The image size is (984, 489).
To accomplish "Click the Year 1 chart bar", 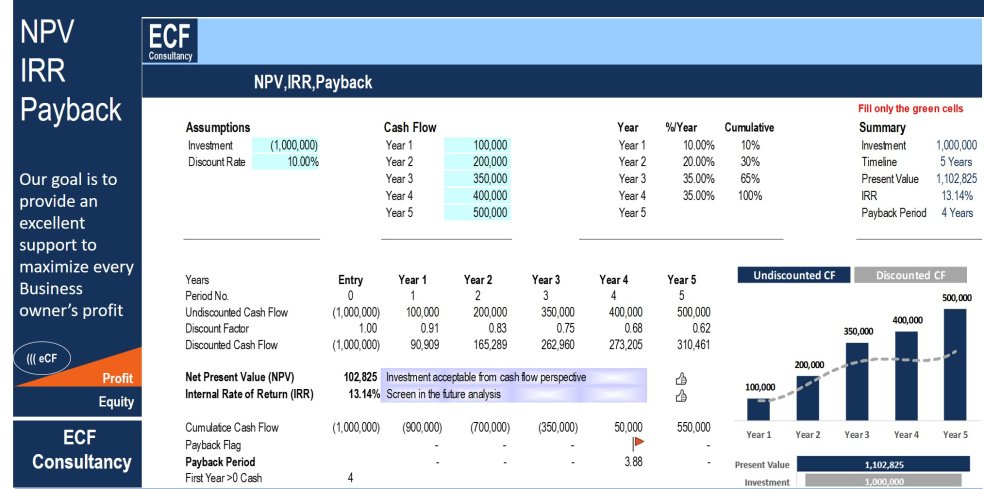I will click(x=759, y=409).
